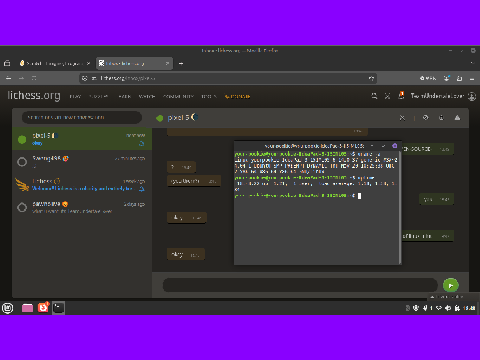Click the Firefox icon in taskbar
Screen dimensions: 480x360
coord(43,307)
